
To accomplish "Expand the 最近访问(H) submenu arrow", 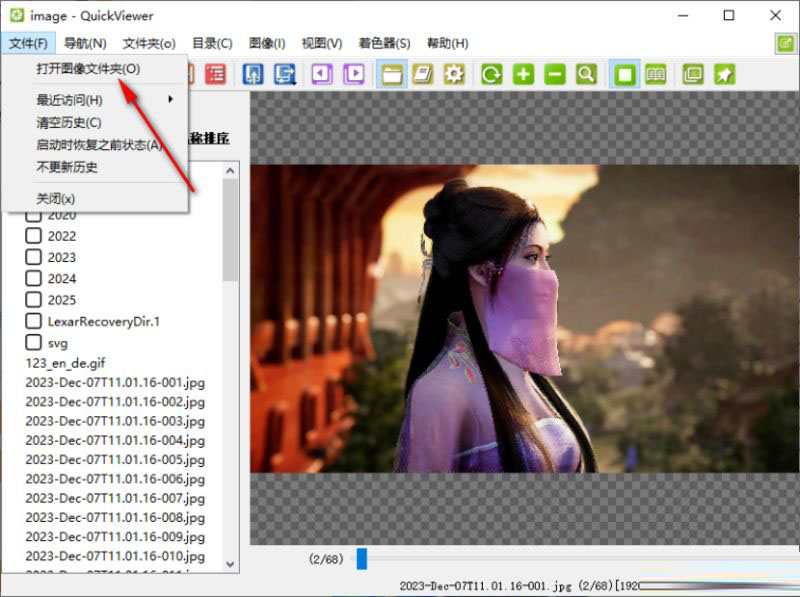I will point(170,99).
